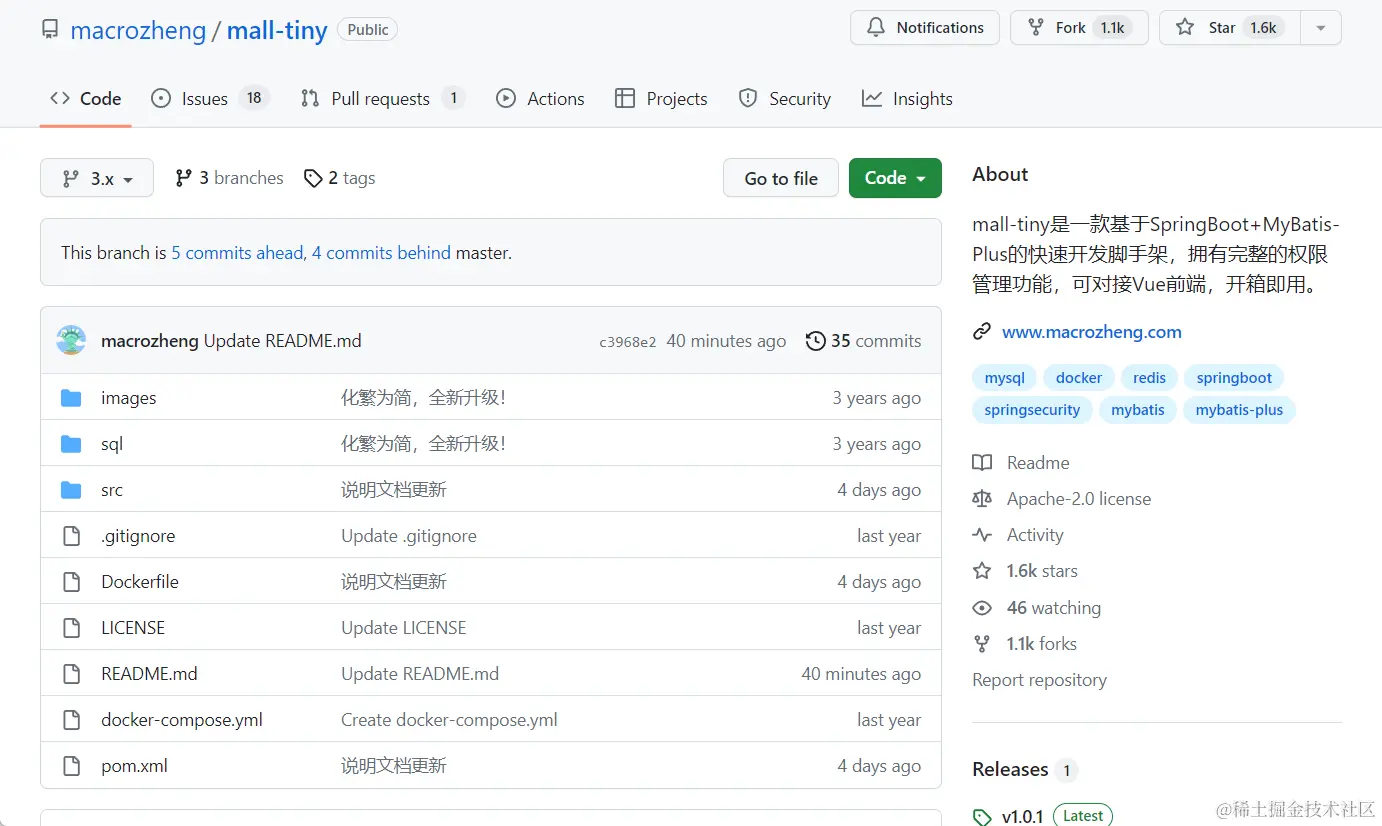This screenshot has height=826, width=1382.
Task: View the 46 watching link
Action: click(1037, 608)
